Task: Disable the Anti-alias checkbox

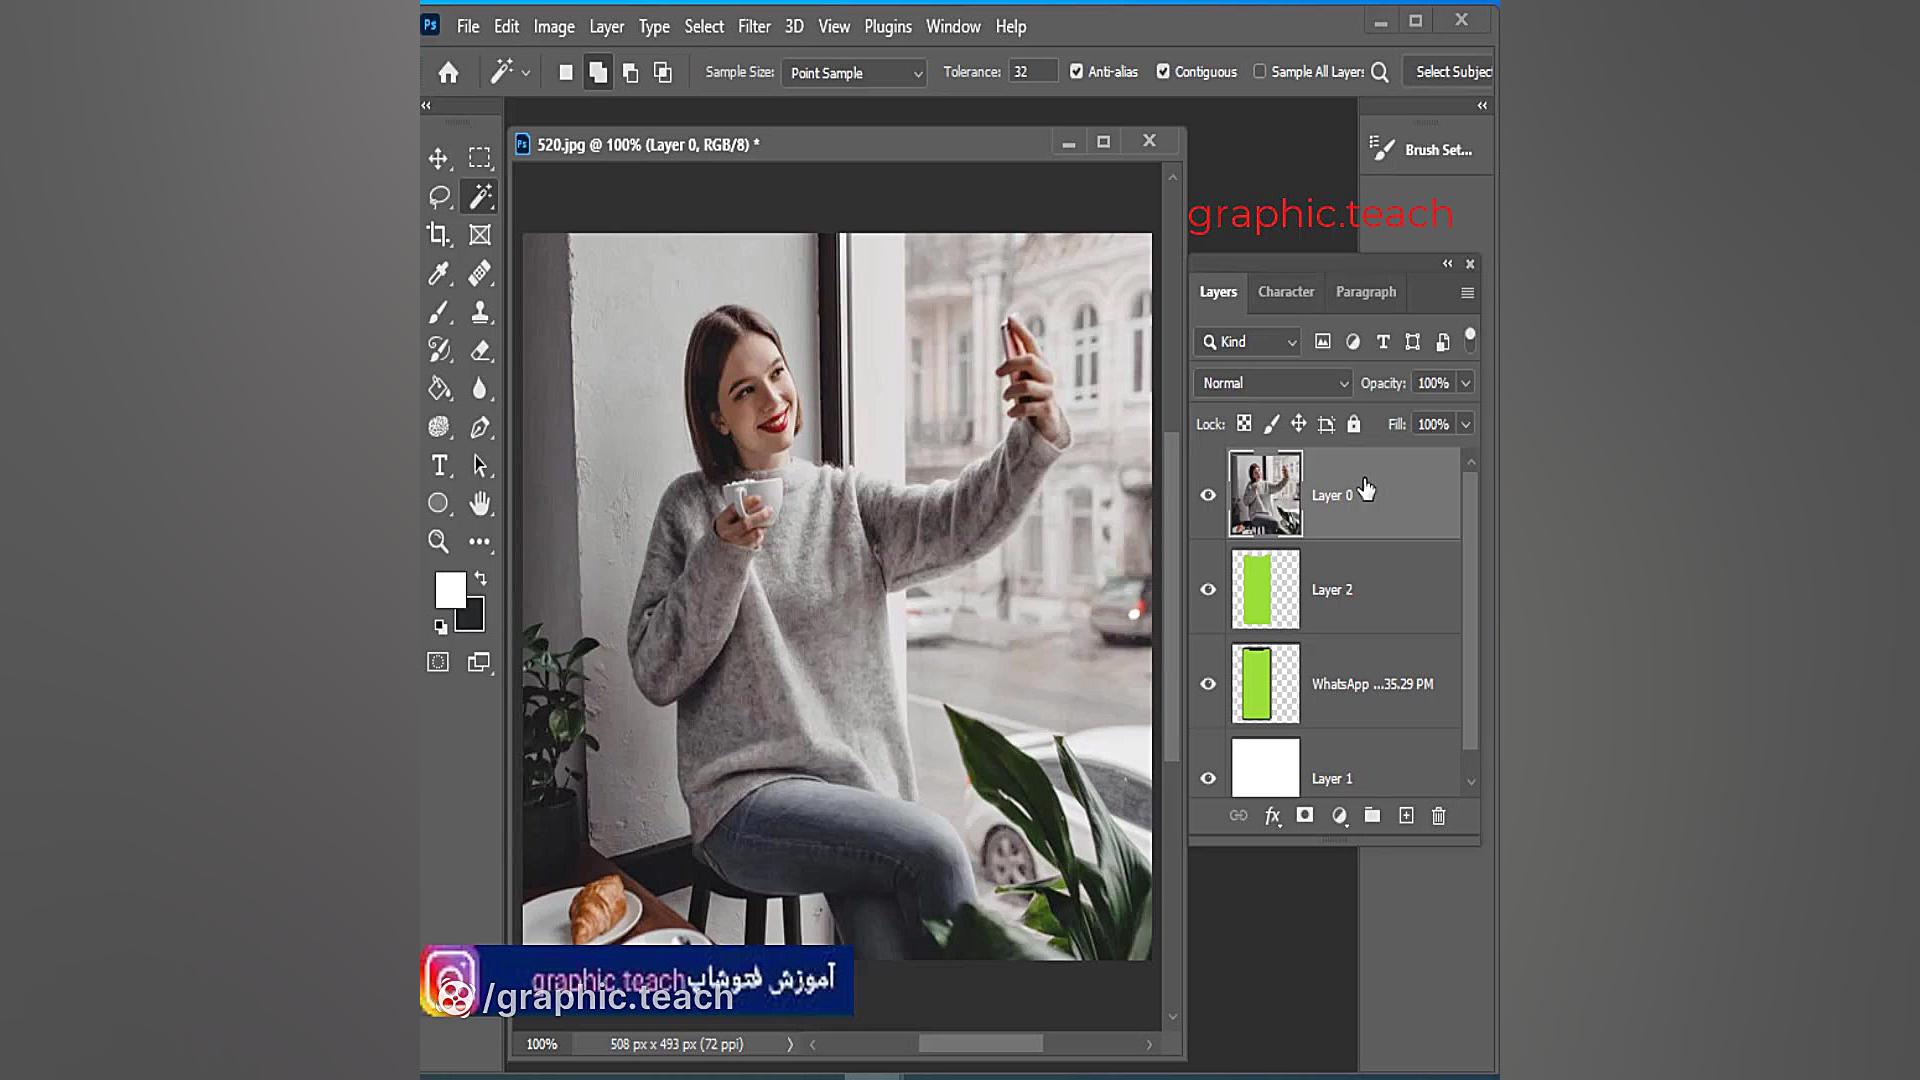Action: pyautogui.click(x=1077, y=71)
